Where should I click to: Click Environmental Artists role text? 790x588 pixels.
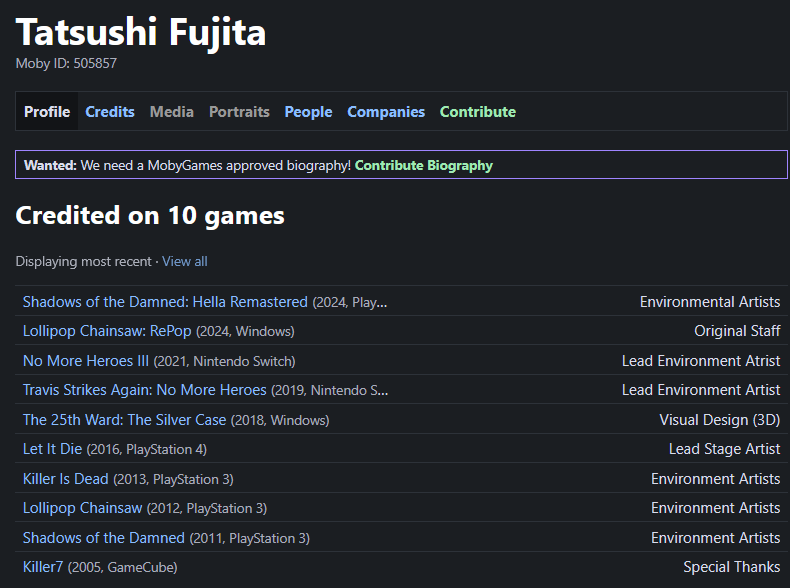click(710, 301)
